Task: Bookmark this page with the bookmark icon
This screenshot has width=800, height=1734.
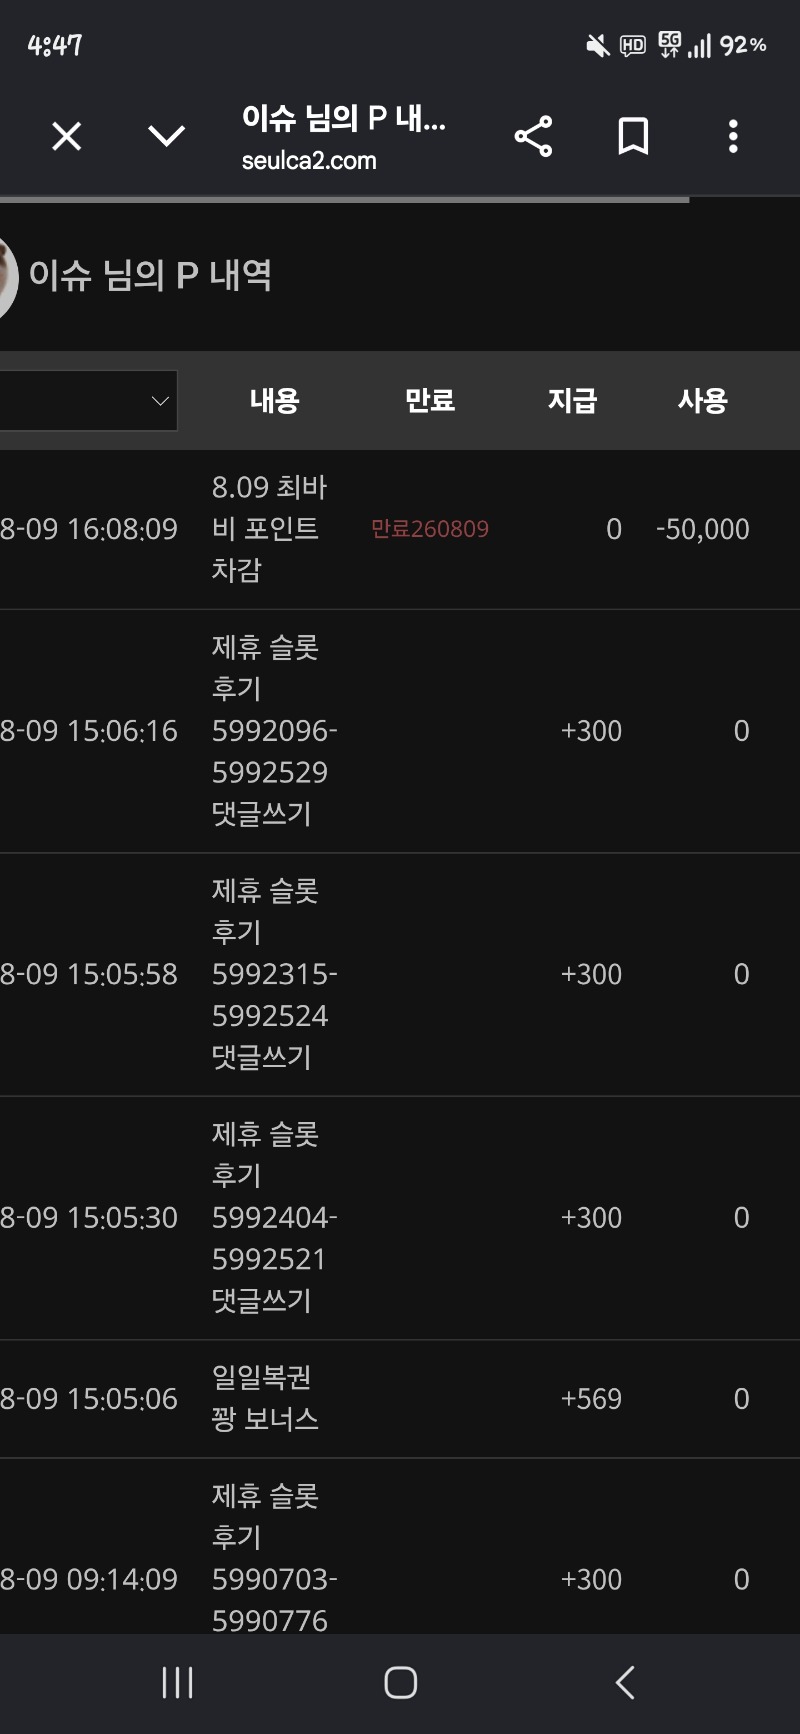Action: pyautogui.click(x=633, y=136)
